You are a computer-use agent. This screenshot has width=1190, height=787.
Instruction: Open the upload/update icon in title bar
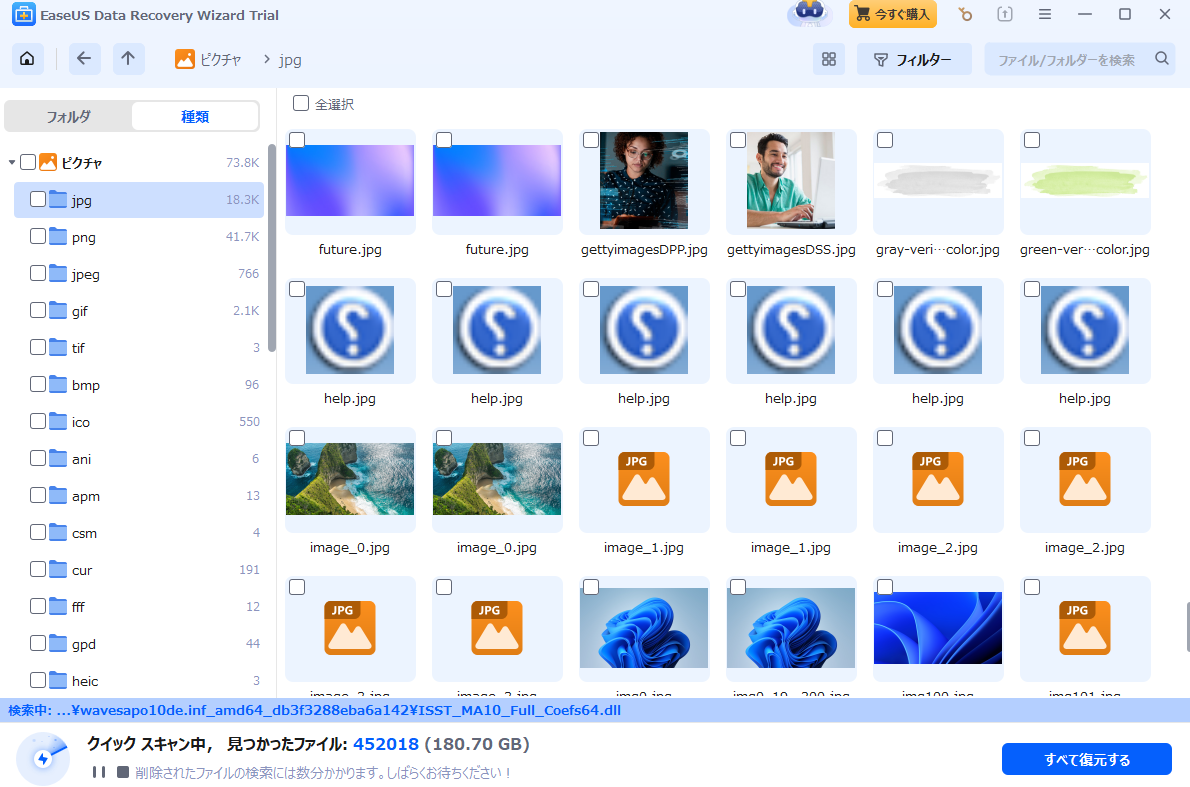(1005, 14)
